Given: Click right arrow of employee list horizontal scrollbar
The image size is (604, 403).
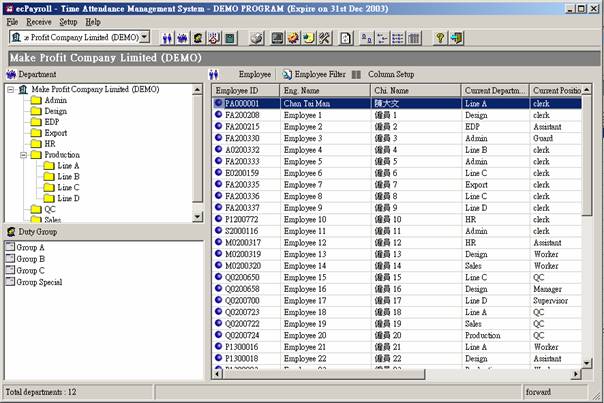Looking at the screenshot, I should click(576, 374).
